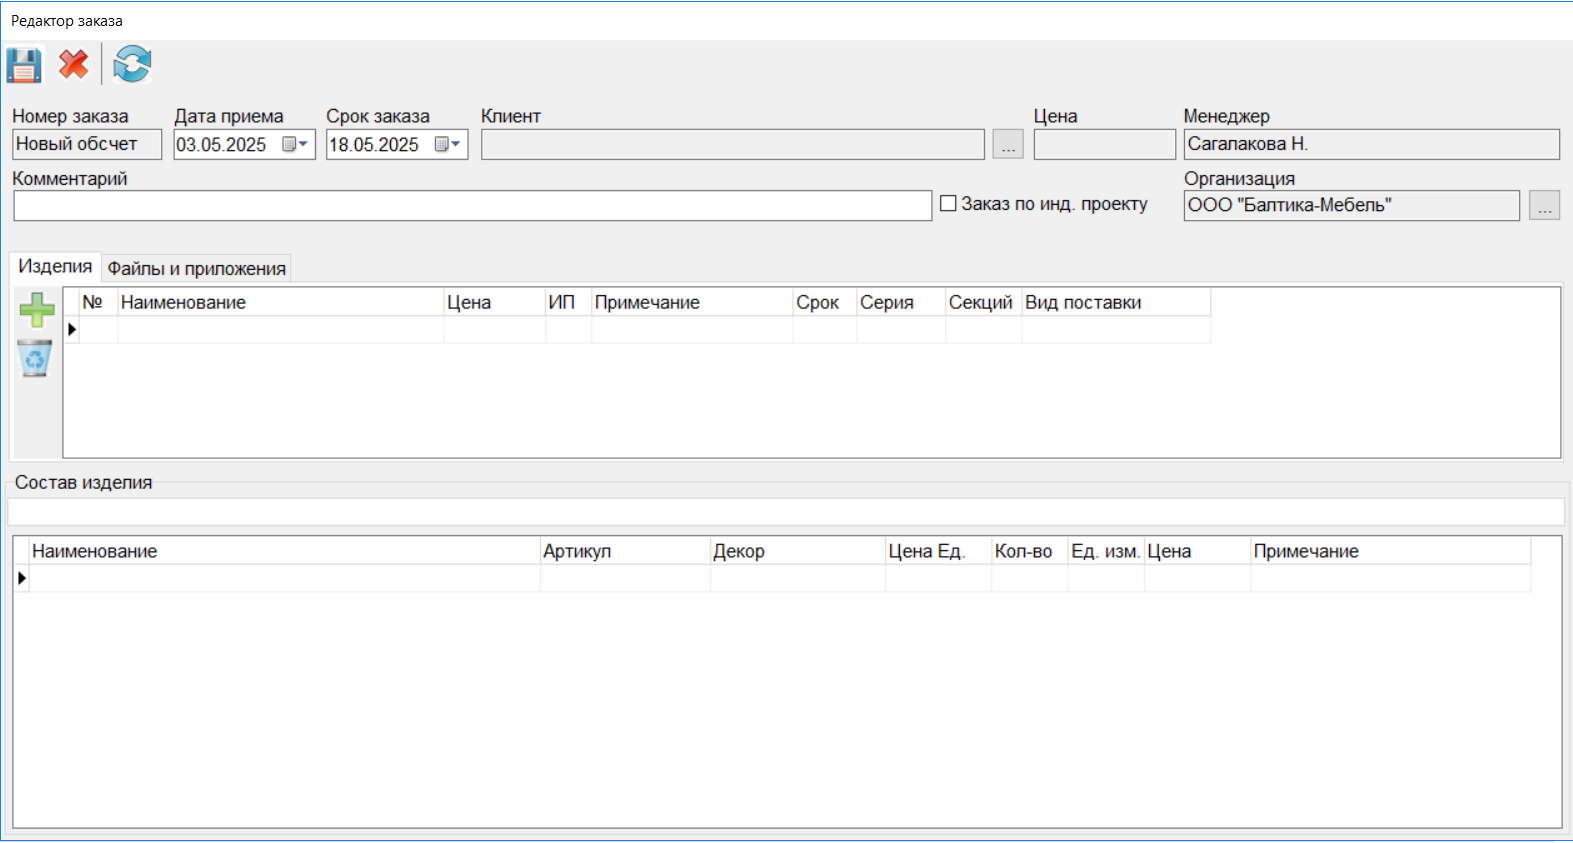Click into the Комментарий text field
The height and width of the screenshot is (843, 1573).
click(x=472, y=206)
